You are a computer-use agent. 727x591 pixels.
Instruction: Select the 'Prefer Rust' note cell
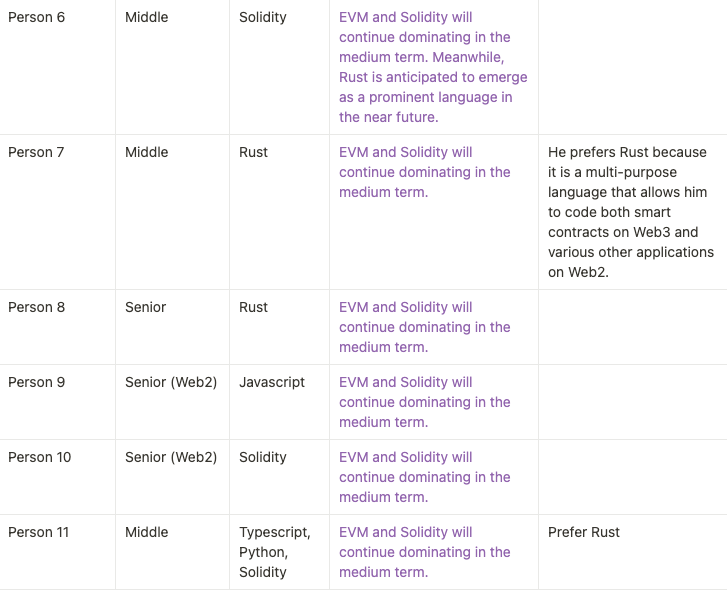click(632, 552)
